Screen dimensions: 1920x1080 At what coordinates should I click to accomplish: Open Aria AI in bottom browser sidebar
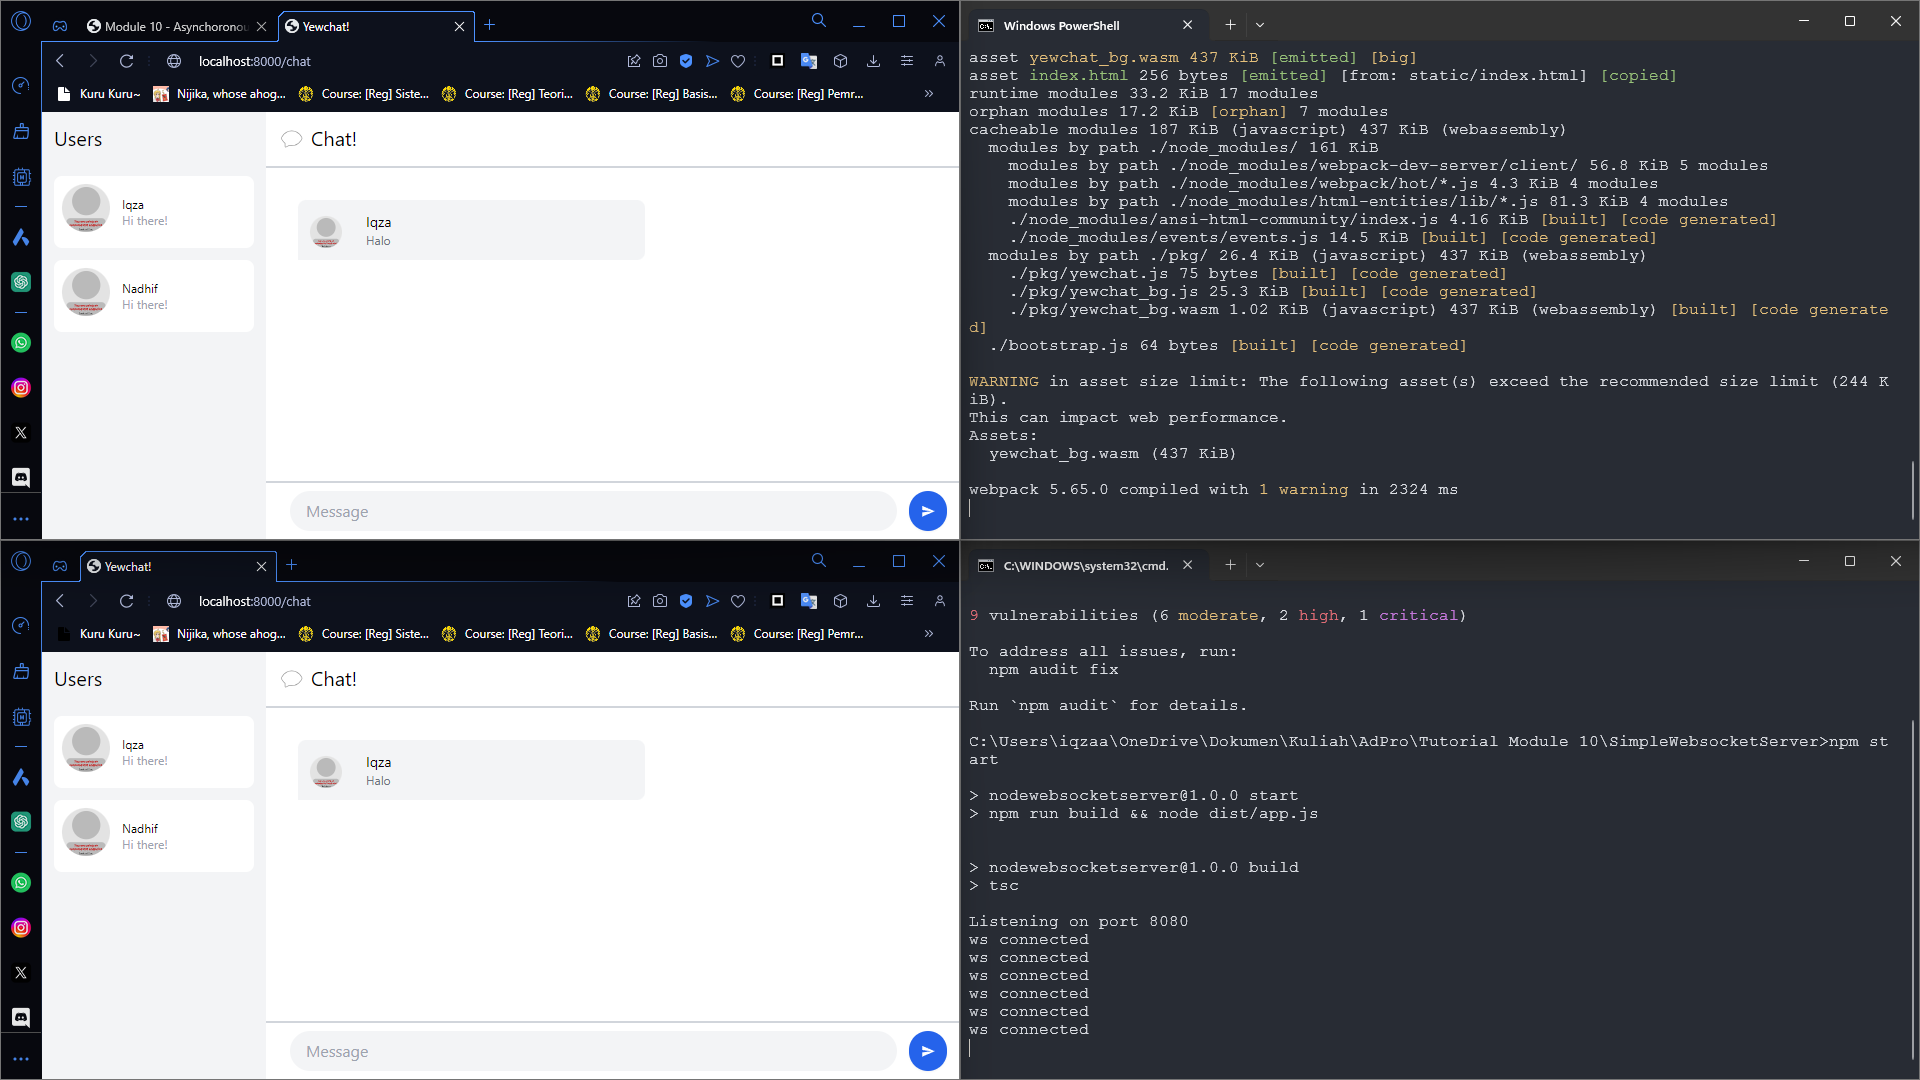21,777
